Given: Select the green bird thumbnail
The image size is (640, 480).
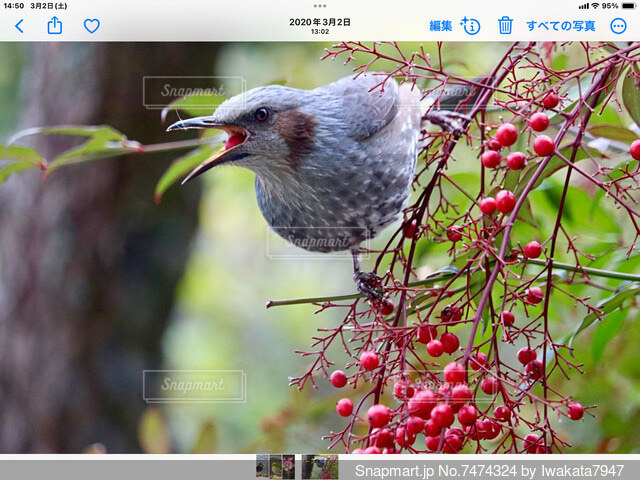Looking at the screenshot, I should tap(275, 467).
